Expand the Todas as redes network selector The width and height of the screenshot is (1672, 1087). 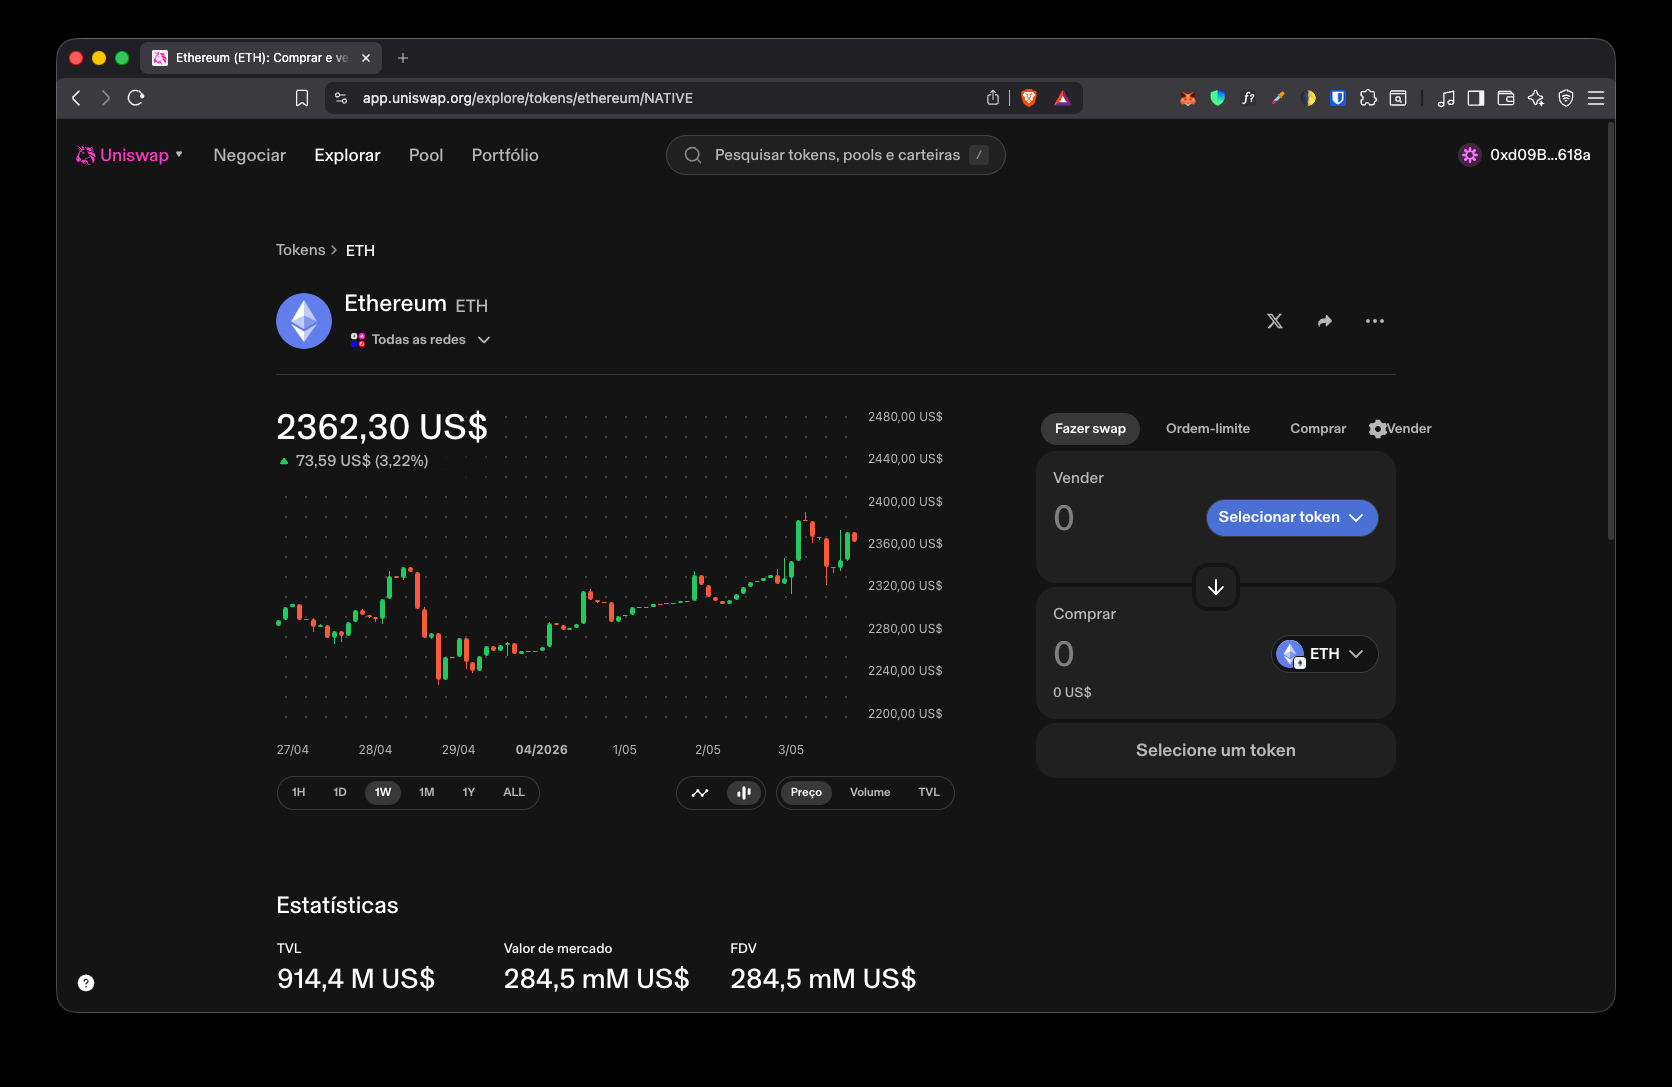pos(420,340)
